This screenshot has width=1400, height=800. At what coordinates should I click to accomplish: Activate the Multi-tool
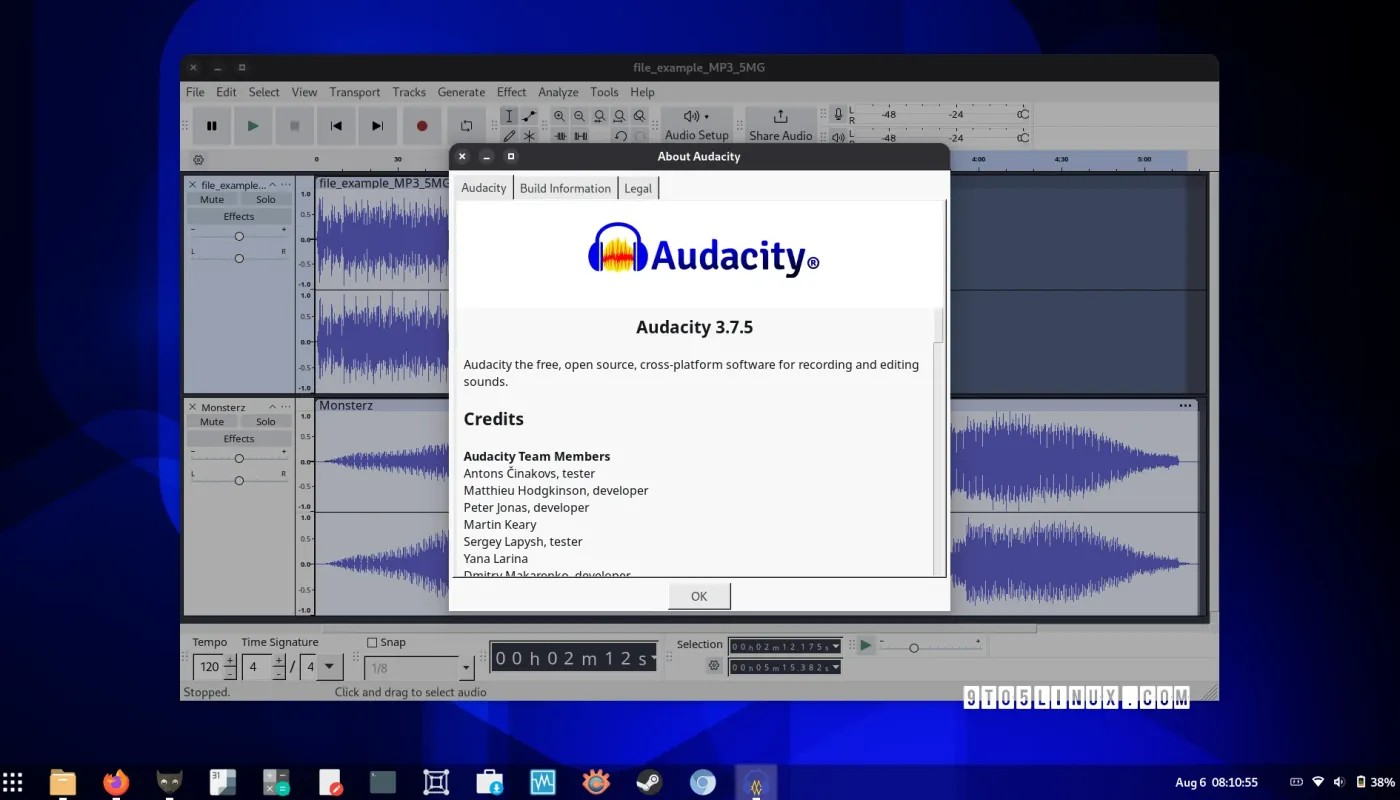coord(528,135)
